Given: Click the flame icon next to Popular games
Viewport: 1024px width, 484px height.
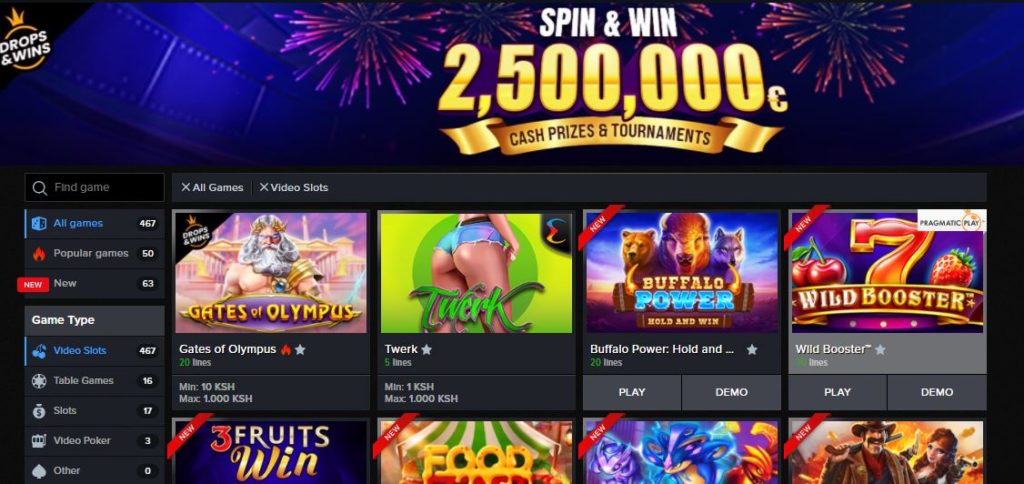Looking at the screenshot, I should tap(39, 253).
